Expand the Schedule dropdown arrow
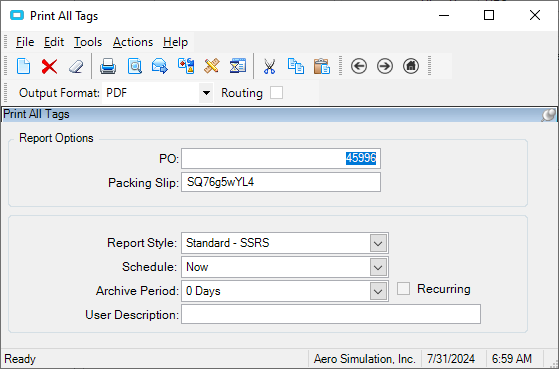 pyautogui.click(x=378, y=267)
